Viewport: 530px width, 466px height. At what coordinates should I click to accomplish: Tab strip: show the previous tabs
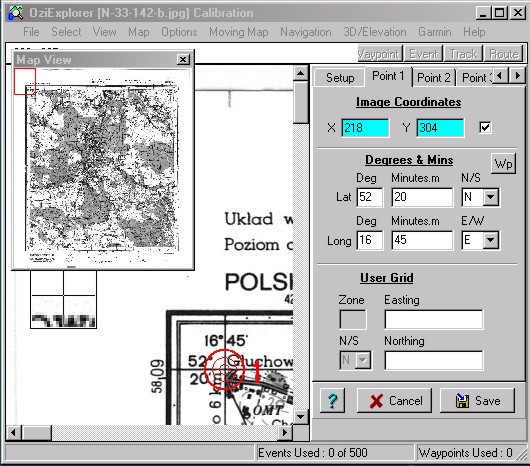click(500, 75)
